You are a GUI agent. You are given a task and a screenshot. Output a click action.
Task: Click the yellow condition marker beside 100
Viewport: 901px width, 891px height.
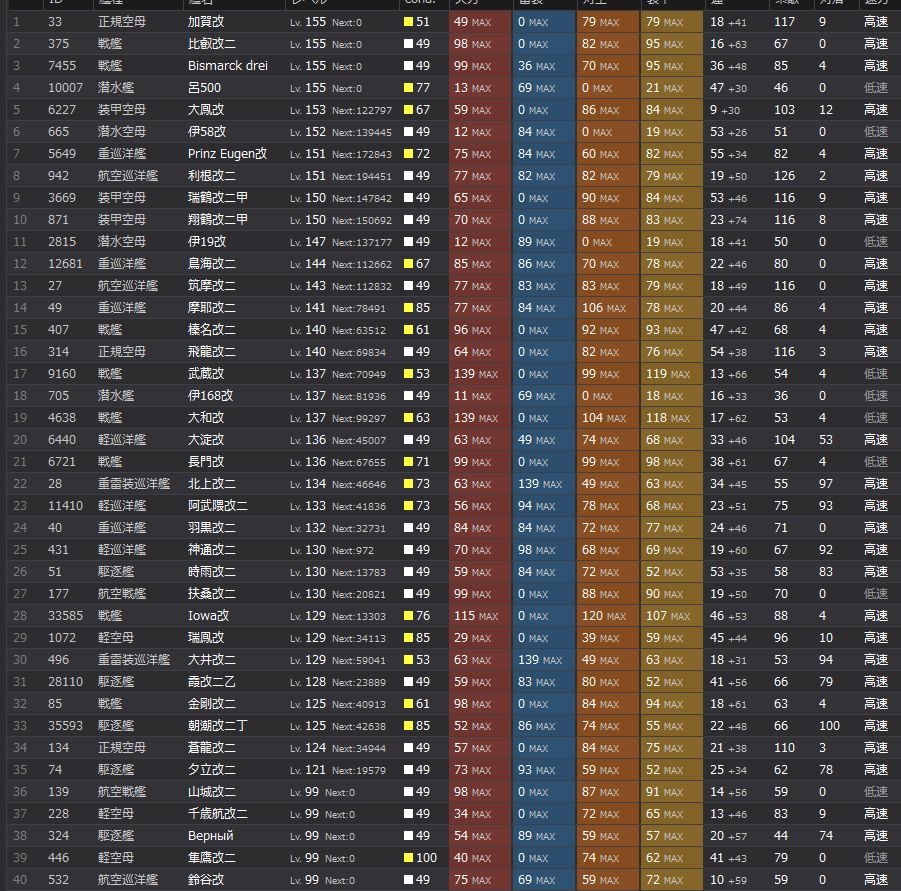click(409, 858)
